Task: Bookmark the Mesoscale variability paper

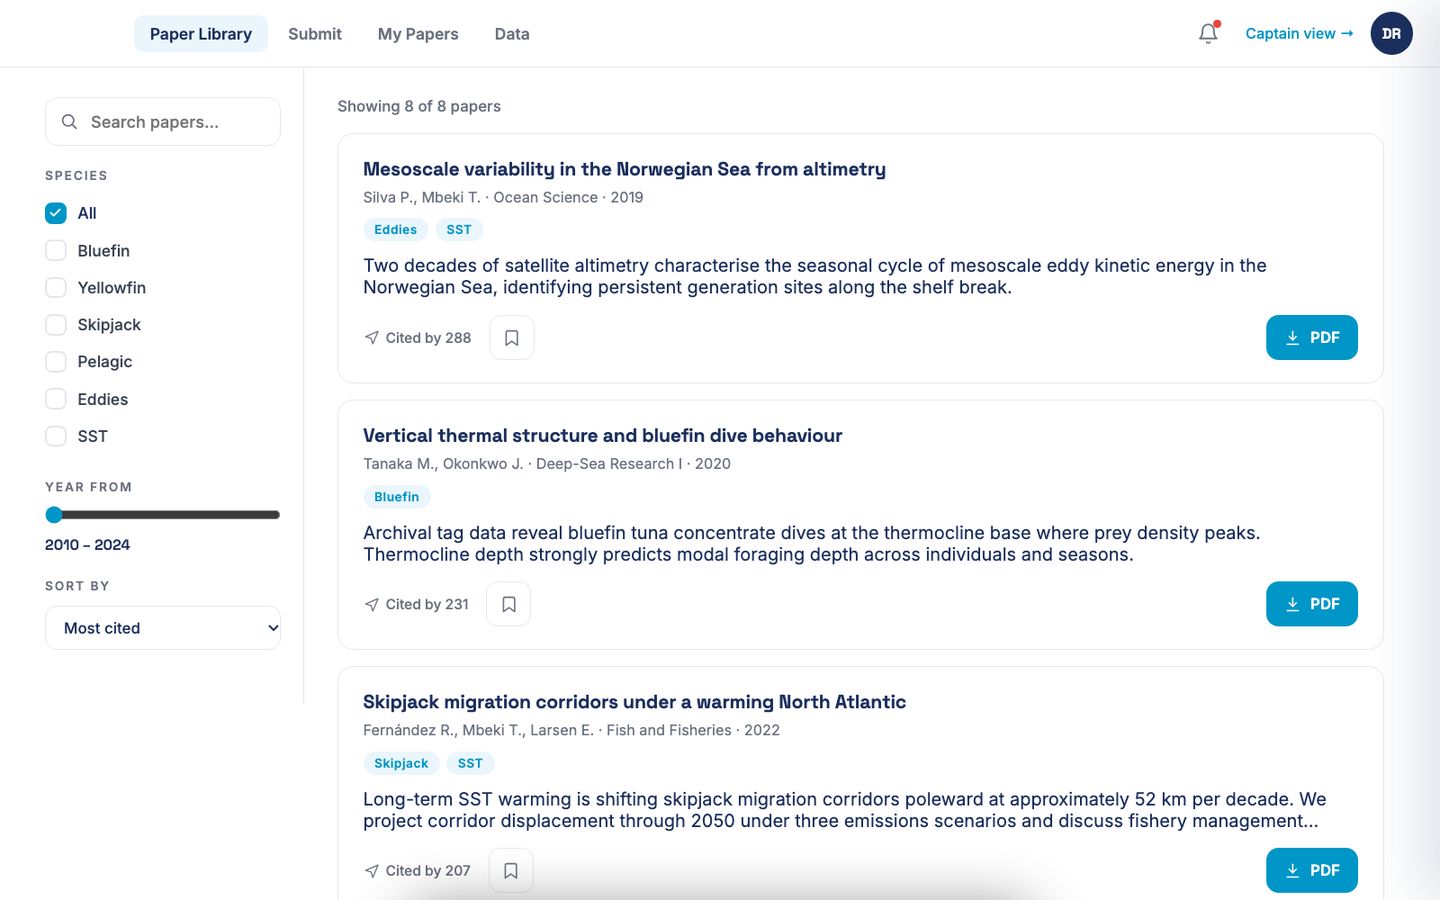Action: point(512,338)
